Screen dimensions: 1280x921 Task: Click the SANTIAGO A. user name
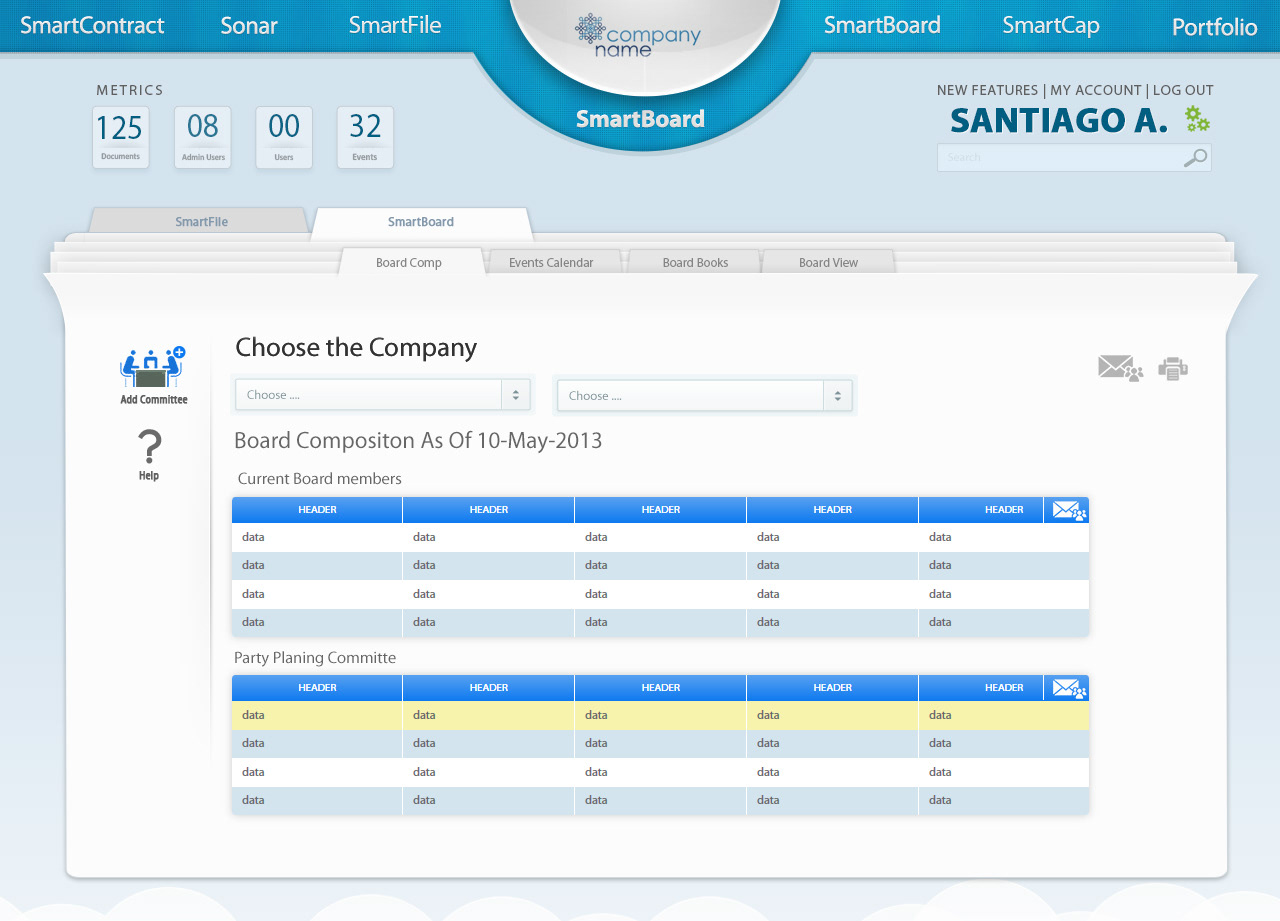point(1059,120)
